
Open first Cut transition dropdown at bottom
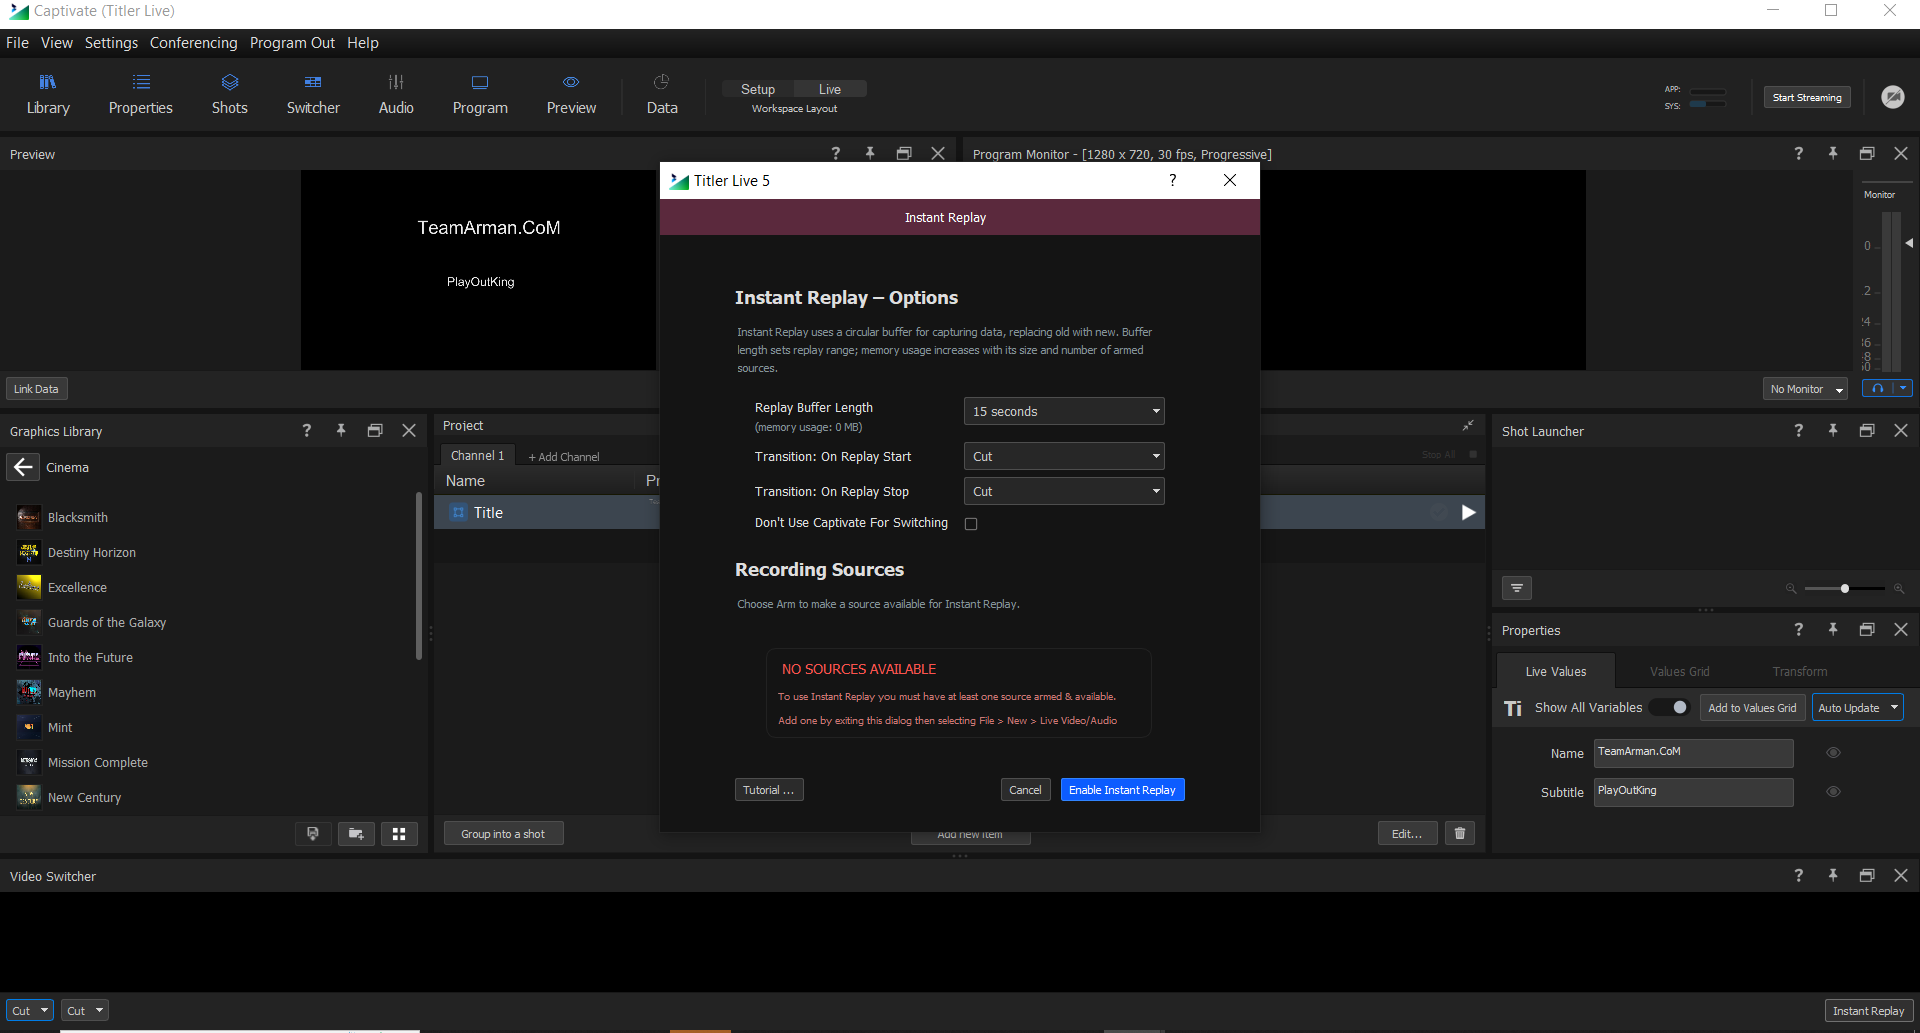point(30,1010)
